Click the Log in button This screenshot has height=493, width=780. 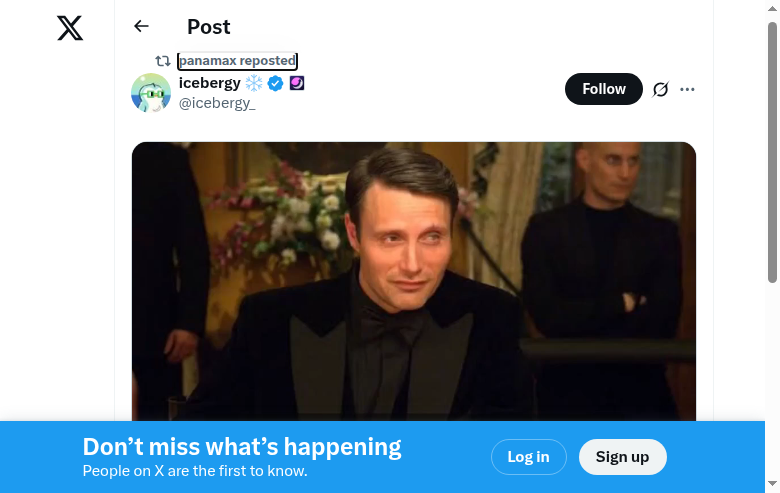[x=528, y=457]
